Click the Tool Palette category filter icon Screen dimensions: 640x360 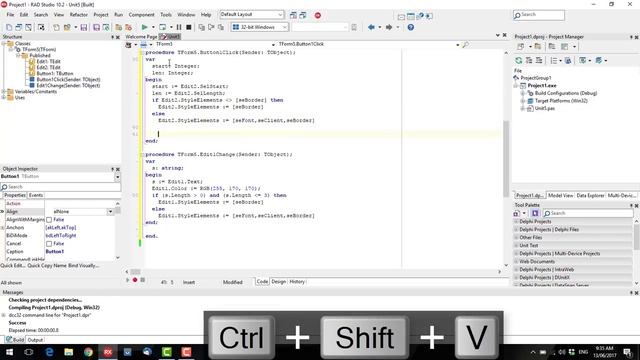(x=535, y=213)
